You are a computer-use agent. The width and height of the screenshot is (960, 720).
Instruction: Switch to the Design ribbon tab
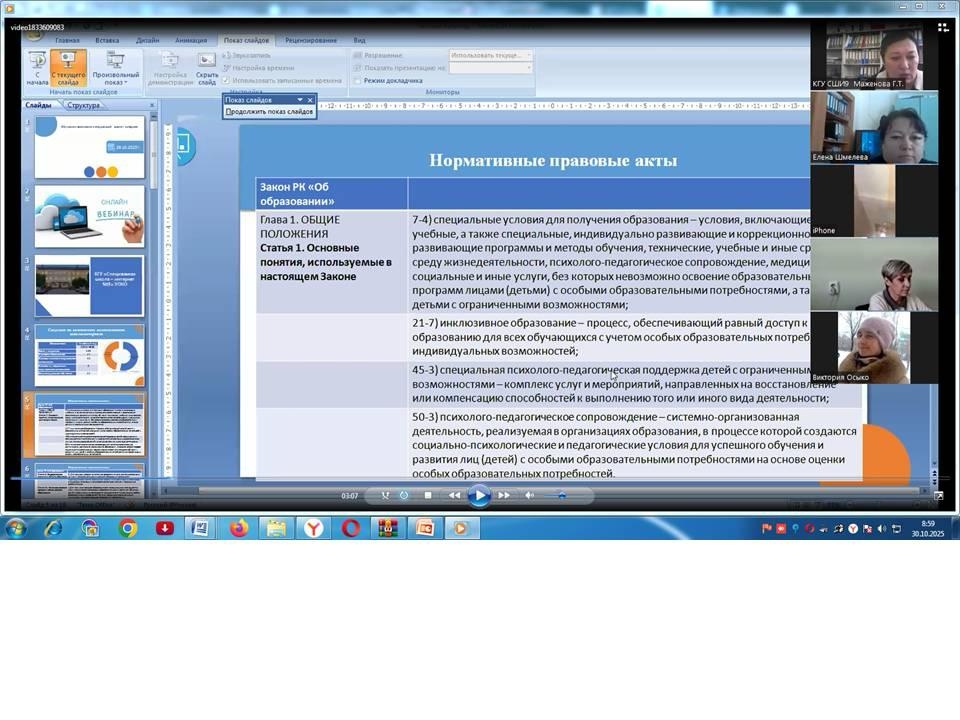148,40
